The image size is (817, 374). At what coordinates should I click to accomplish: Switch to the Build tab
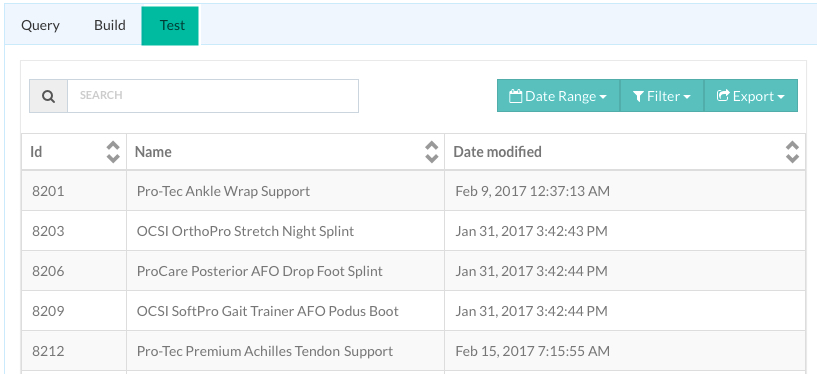[x=109, y=26]
